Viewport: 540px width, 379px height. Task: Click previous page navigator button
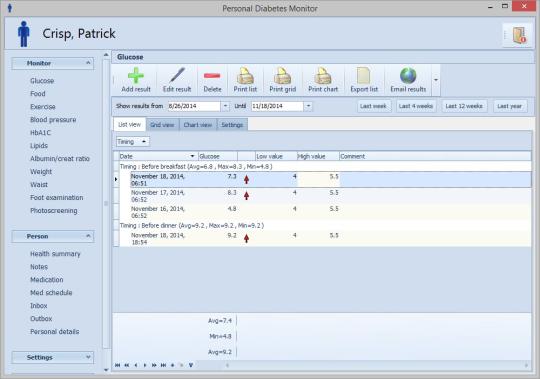point(127,365)
